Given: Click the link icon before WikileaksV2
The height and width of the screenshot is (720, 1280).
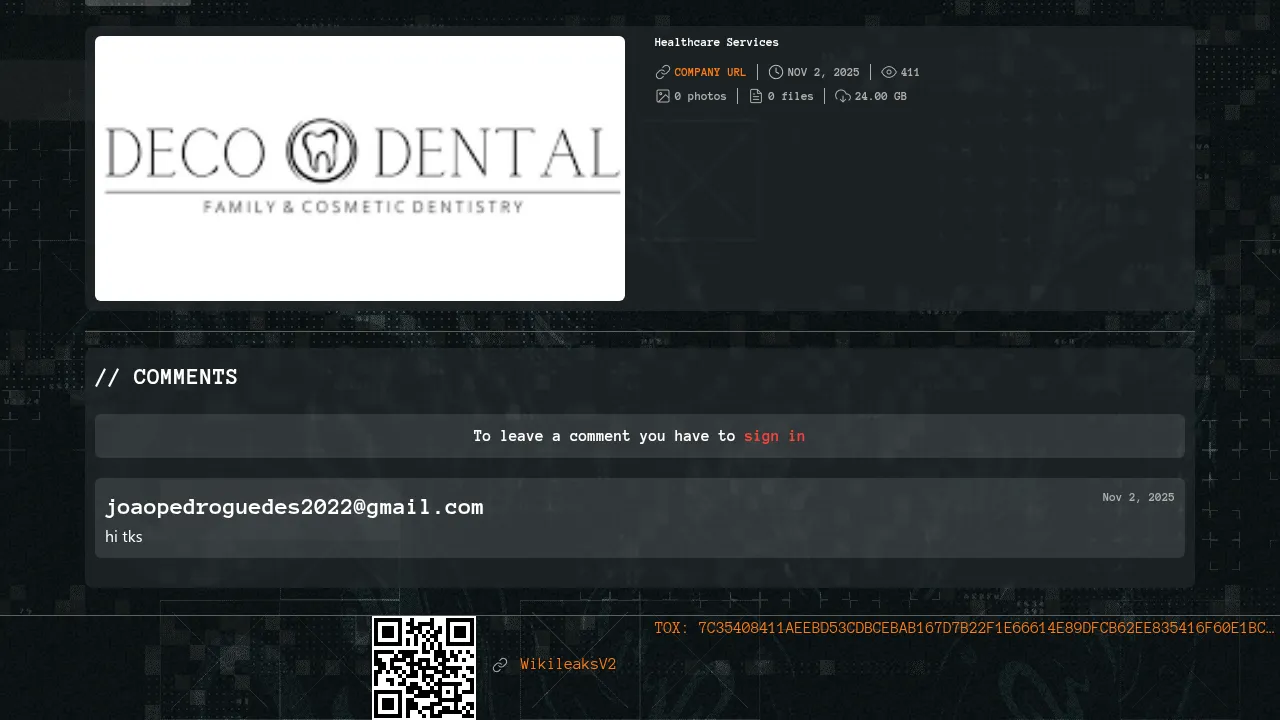Looking at the screenshot, I should tap(500, 665).
